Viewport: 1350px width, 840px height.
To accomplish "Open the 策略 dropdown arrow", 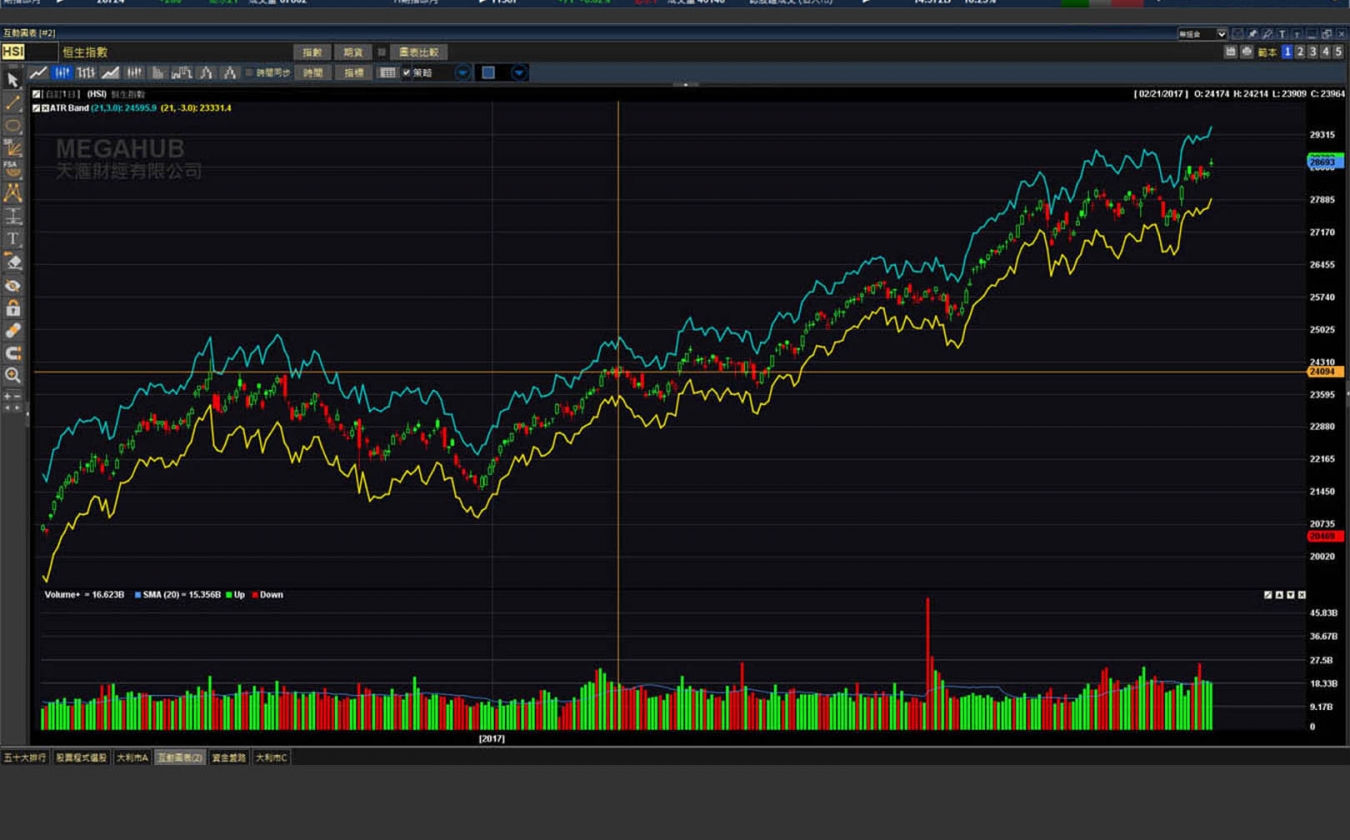I will click(462, 73).
